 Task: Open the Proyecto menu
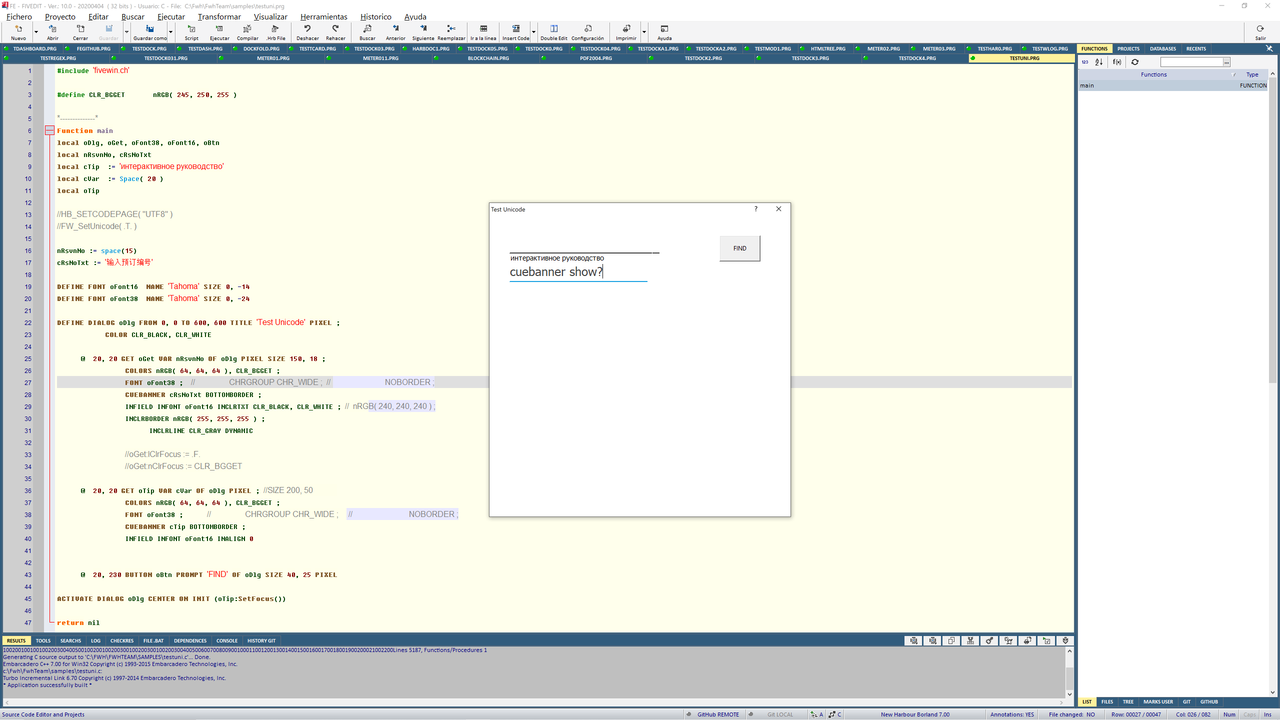(60, 17)
